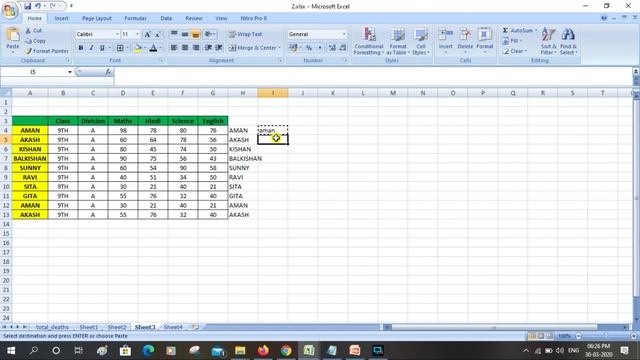This screenshot has width=640, height=360.
Task: Open the Formulas tab
Action: click(136, 18)
